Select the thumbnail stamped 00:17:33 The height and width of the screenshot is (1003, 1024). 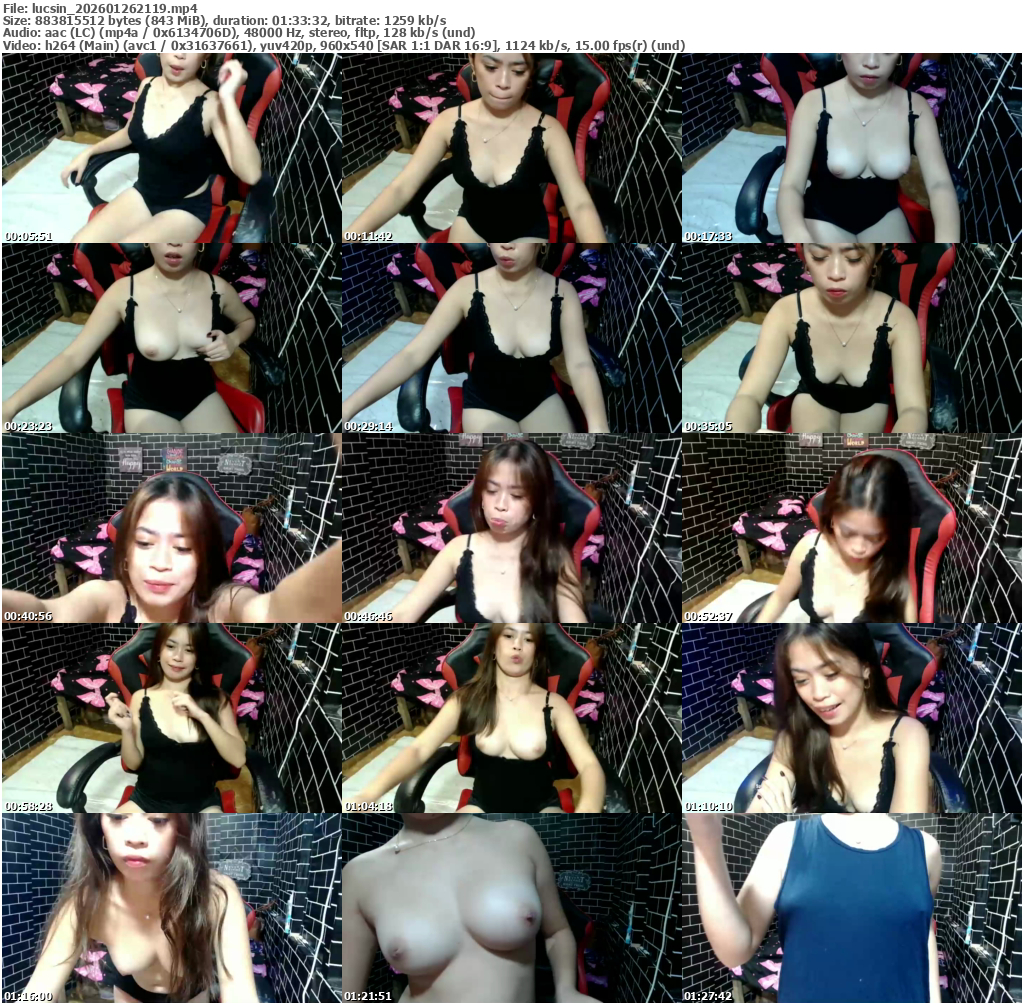852,148
